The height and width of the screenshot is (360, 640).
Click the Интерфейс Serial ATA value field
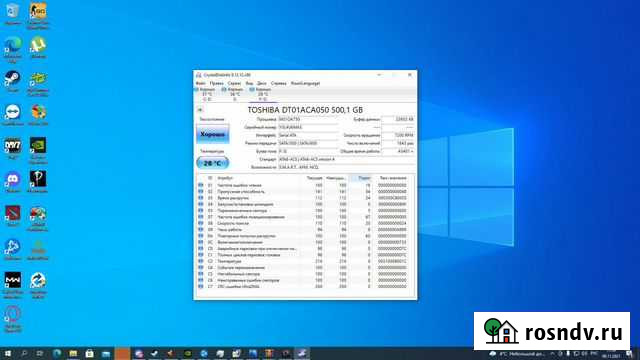[308, 135]
